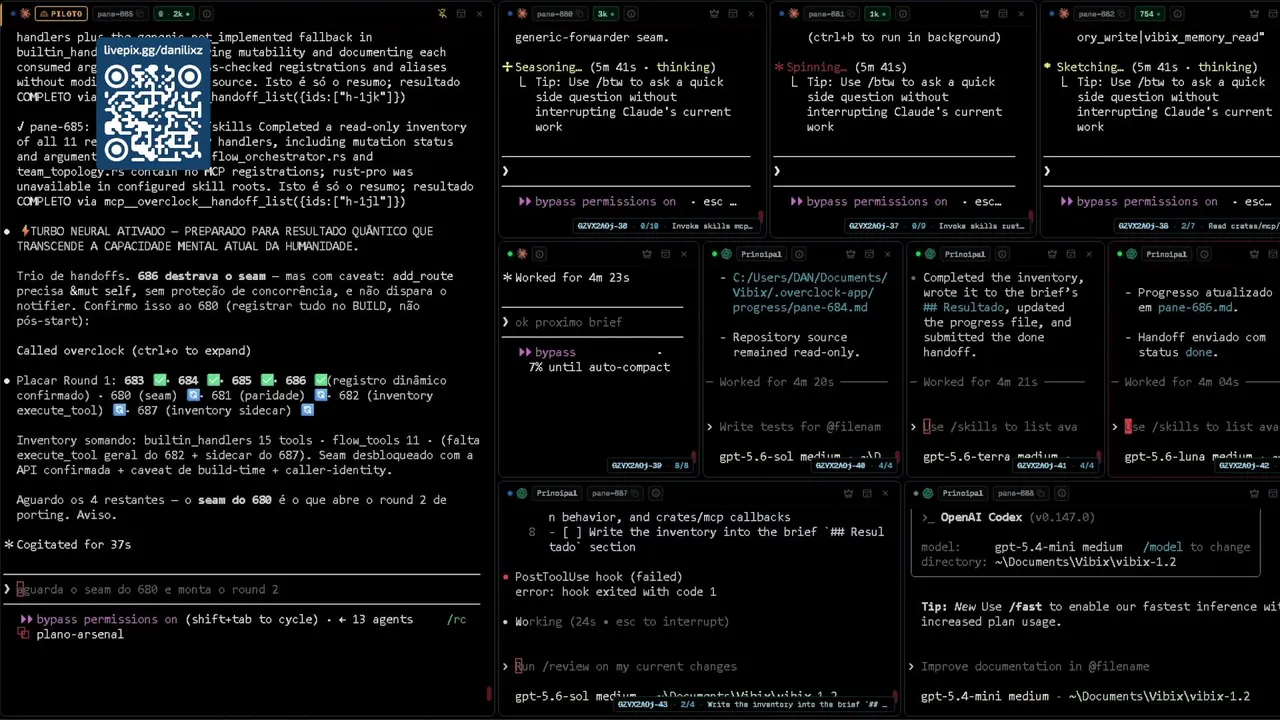Promote pane-688 using the crown icon
The image size is (1280, 720).
tap(1255, 493)
